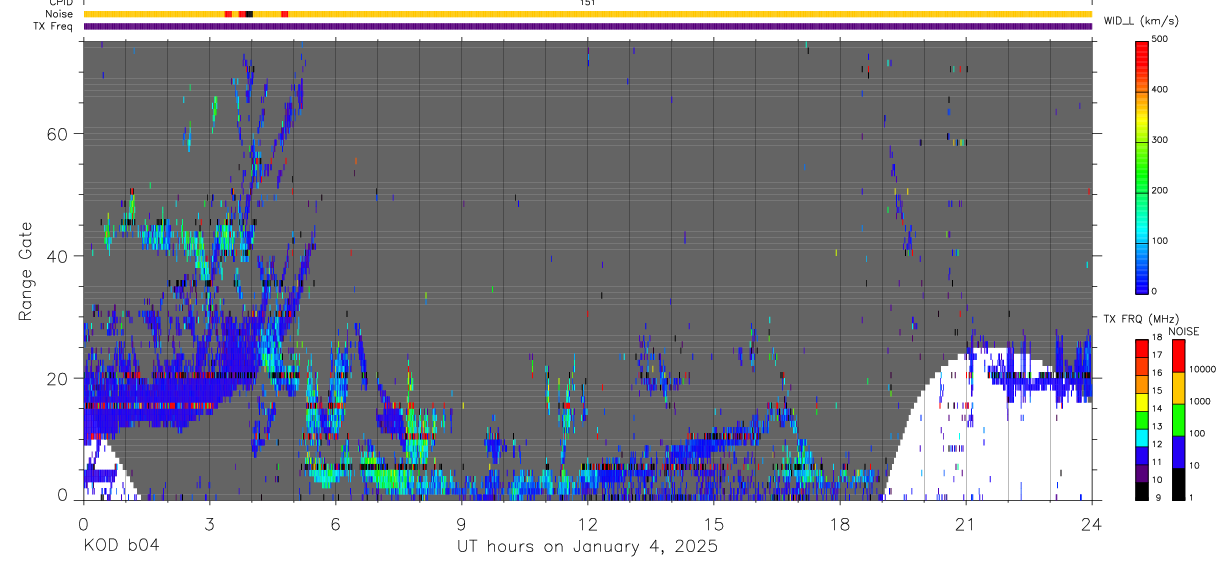Click the 'Noise' row label at top
This screenshot has height=567, width=1228.
point(59,14)
